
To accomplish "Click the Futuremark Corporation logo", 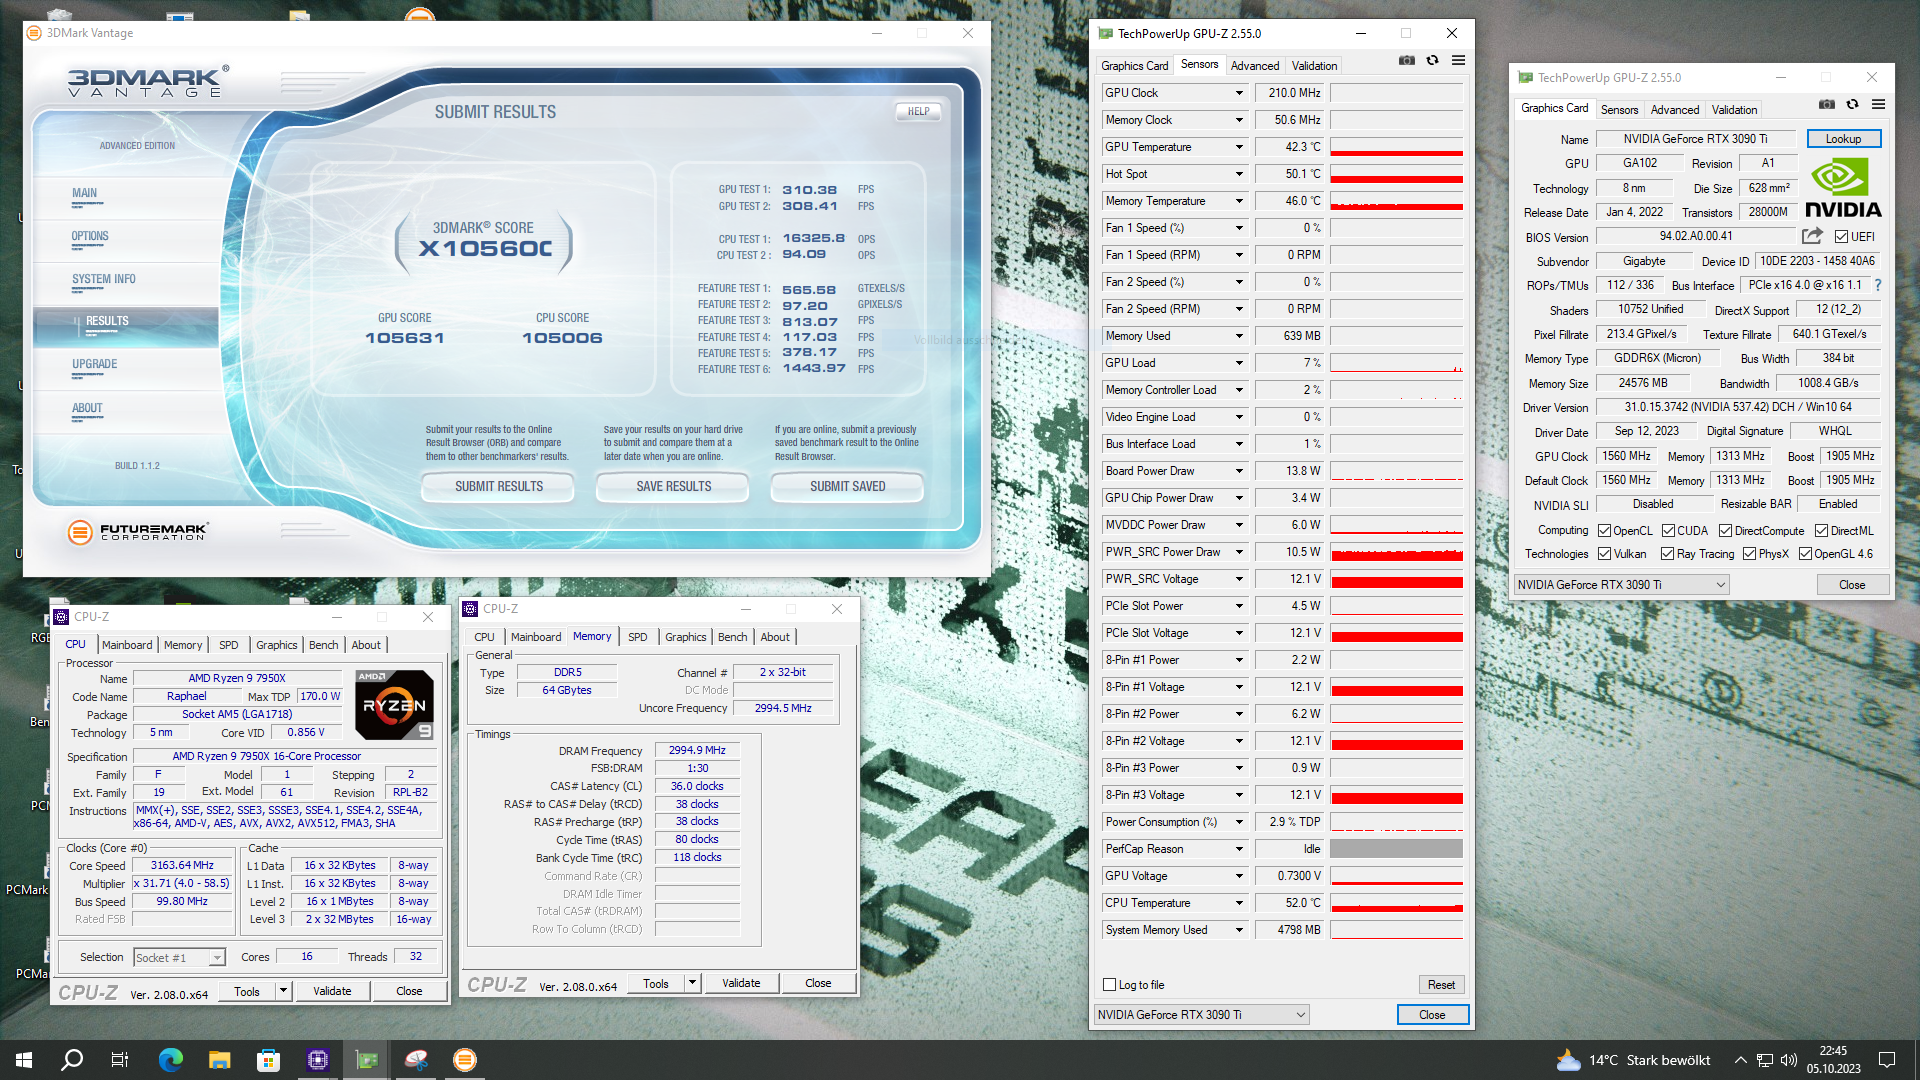I will pyautogui.click(x=138, y=532).
